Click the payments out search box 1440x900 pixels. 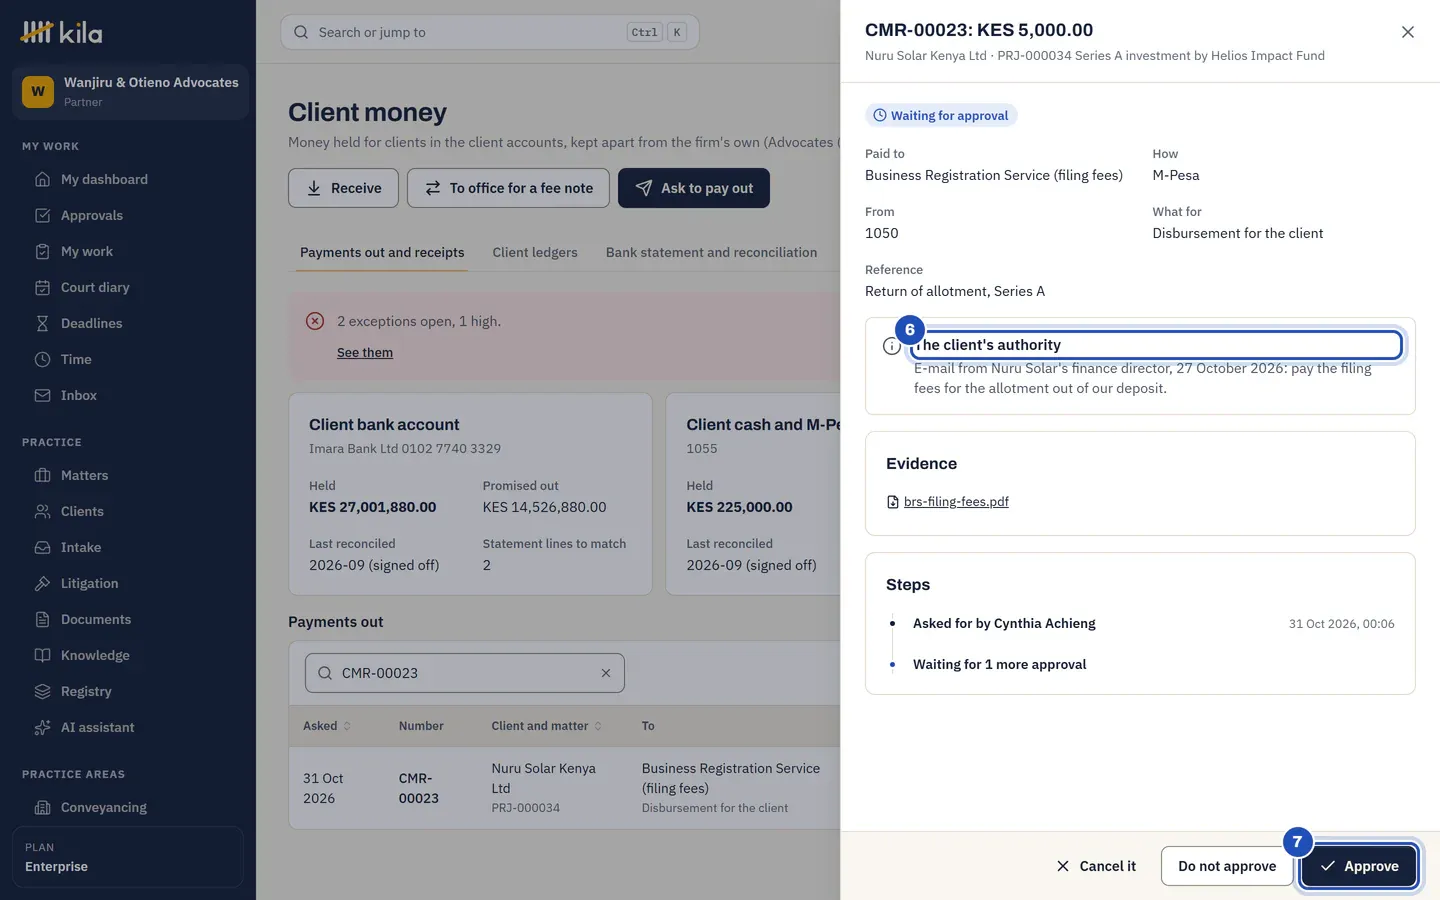pos(465,673)
